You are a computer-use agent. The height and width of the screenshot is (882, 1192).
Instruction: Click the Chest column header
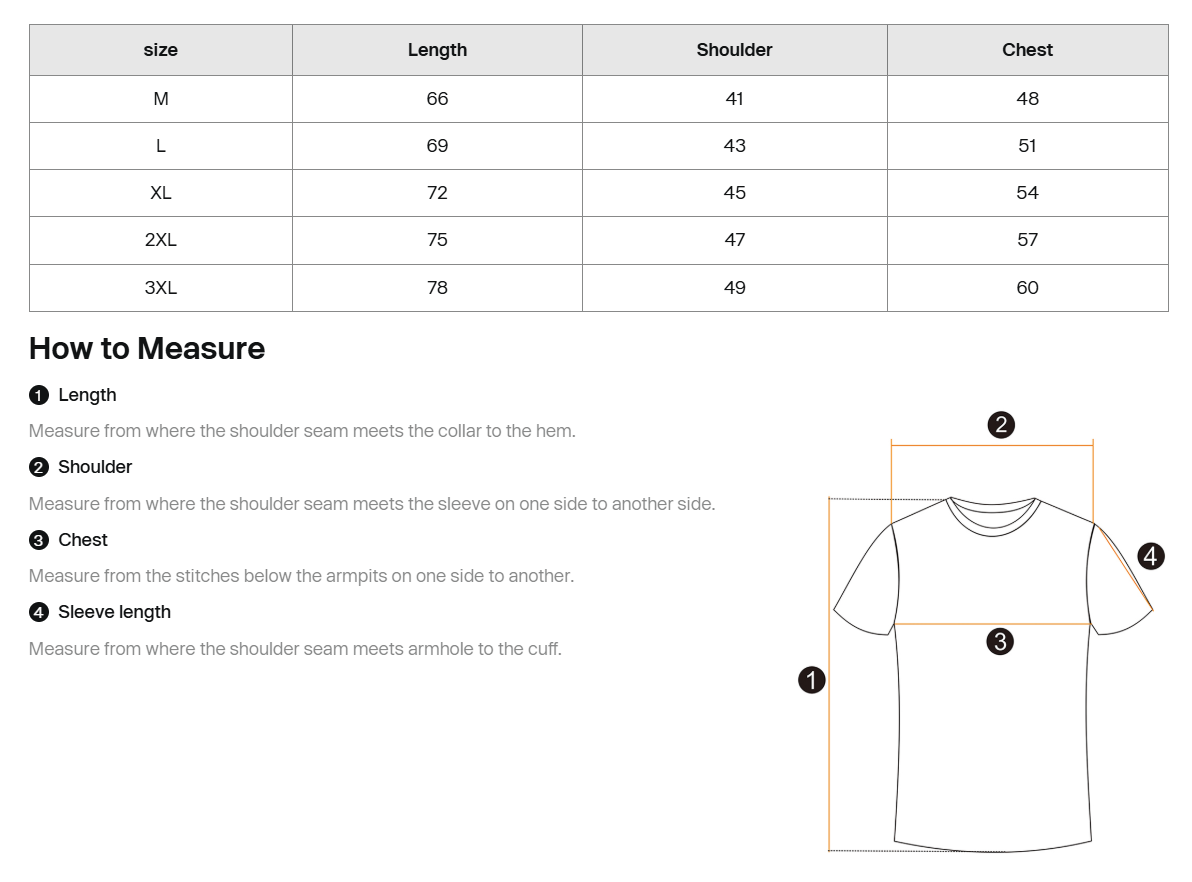pyautogui.click(x=1027, y=50)
